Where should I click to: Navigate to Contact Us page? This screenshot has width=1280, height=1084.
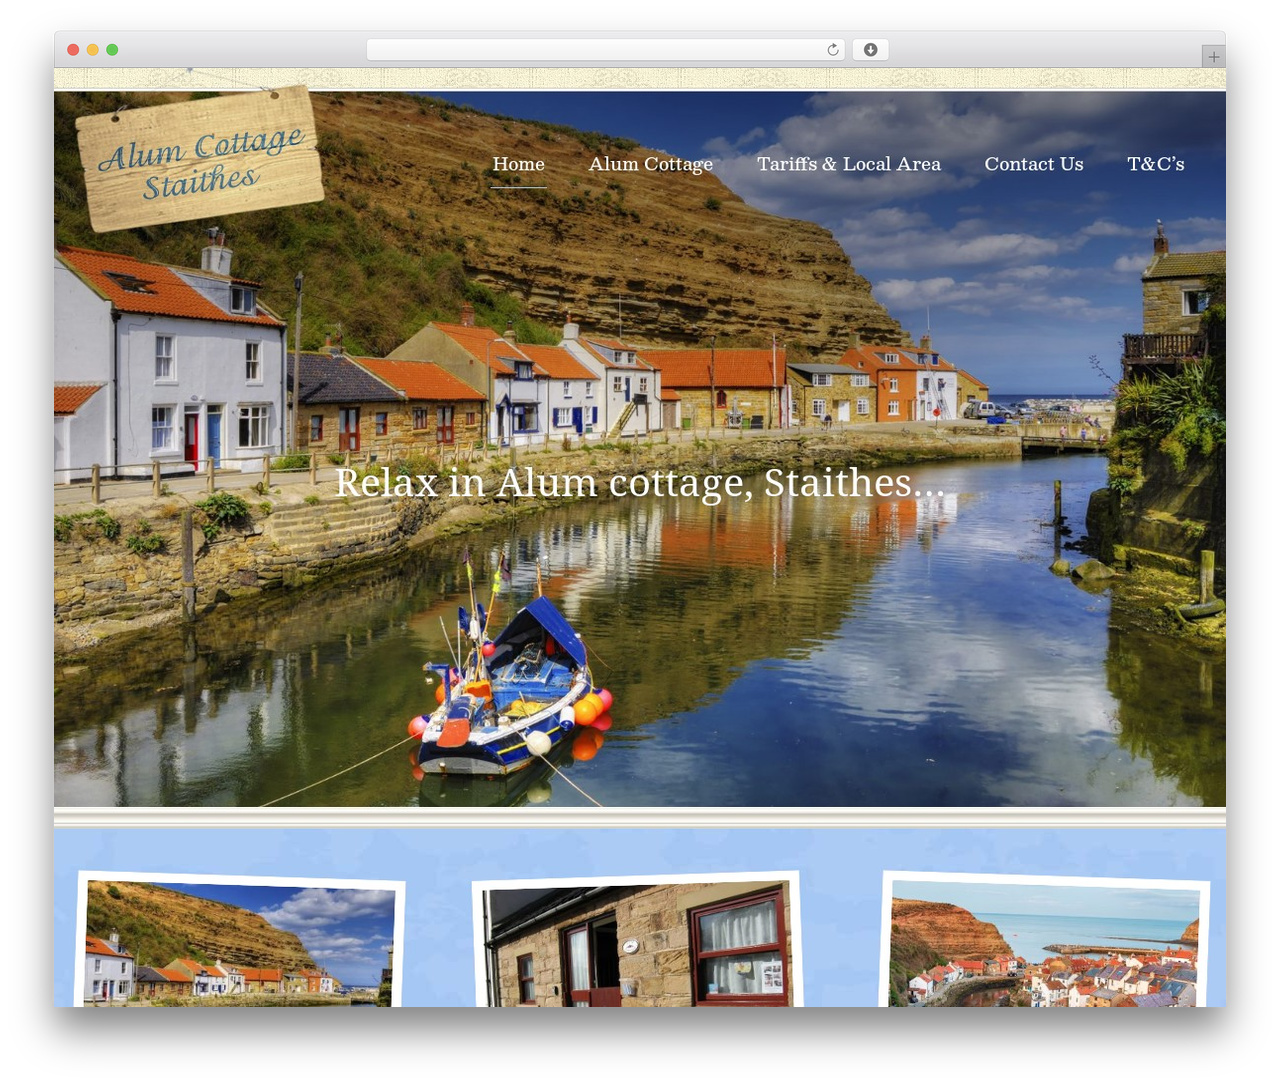[x=1034, y=164]
